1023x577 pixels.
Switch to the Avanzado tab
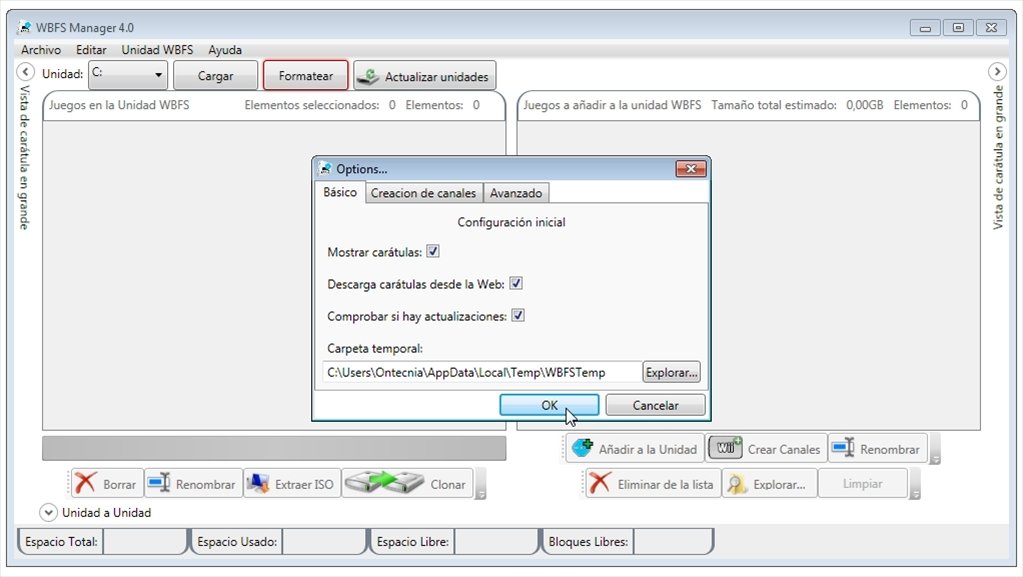click(x=516, y=193)
